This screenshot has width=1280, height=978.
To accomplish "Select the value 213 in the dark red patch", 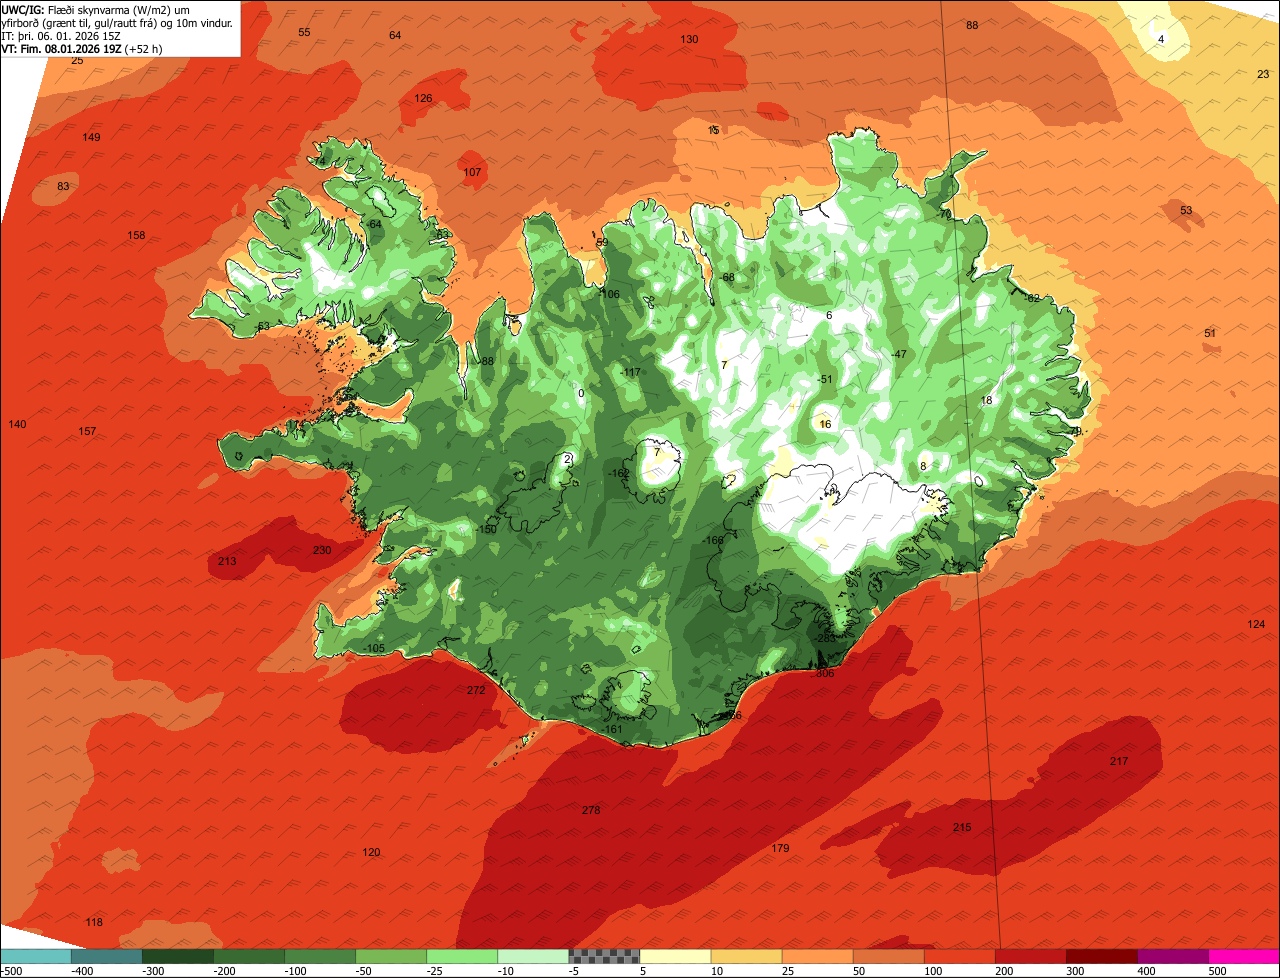I will point(227,561).
